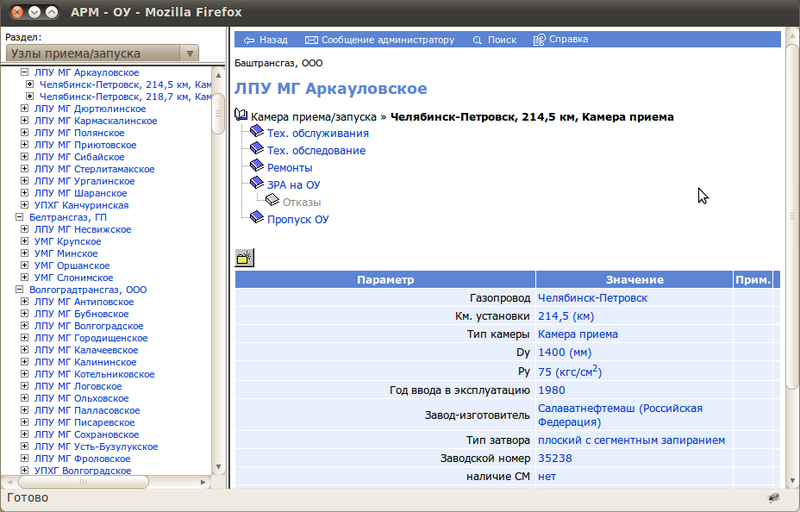The height and width of the screenshot is (512, 800).
Task: Select ЛПУ МГ Сибайское in the tree
Action: (x=79, y=157)
